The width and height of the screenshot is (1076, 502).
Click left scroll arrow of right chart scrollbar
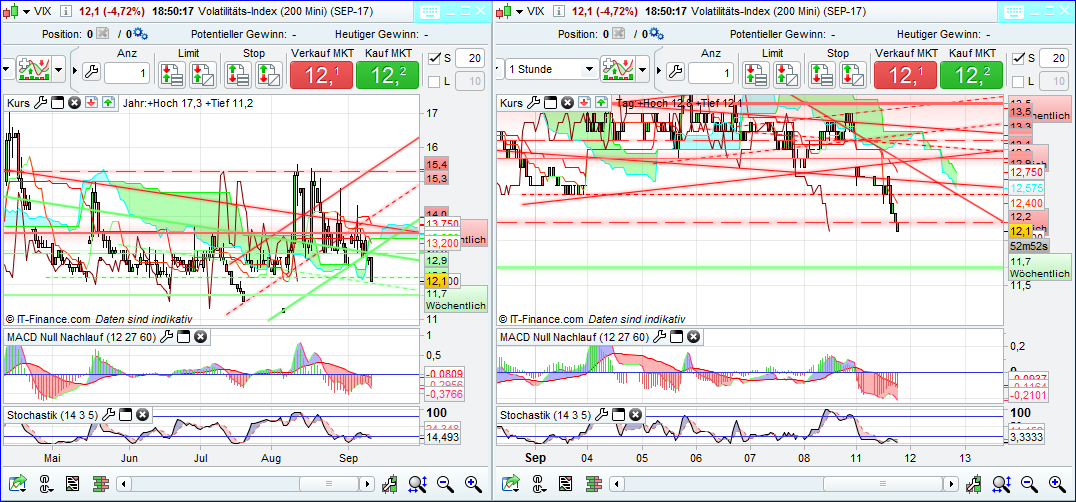(x=616, y=484)
